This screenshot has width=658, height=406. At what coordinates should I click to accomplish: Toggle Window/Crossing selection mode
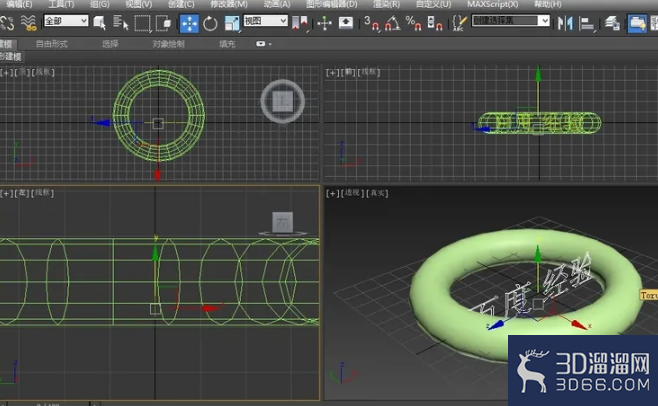tap(163, 23)
